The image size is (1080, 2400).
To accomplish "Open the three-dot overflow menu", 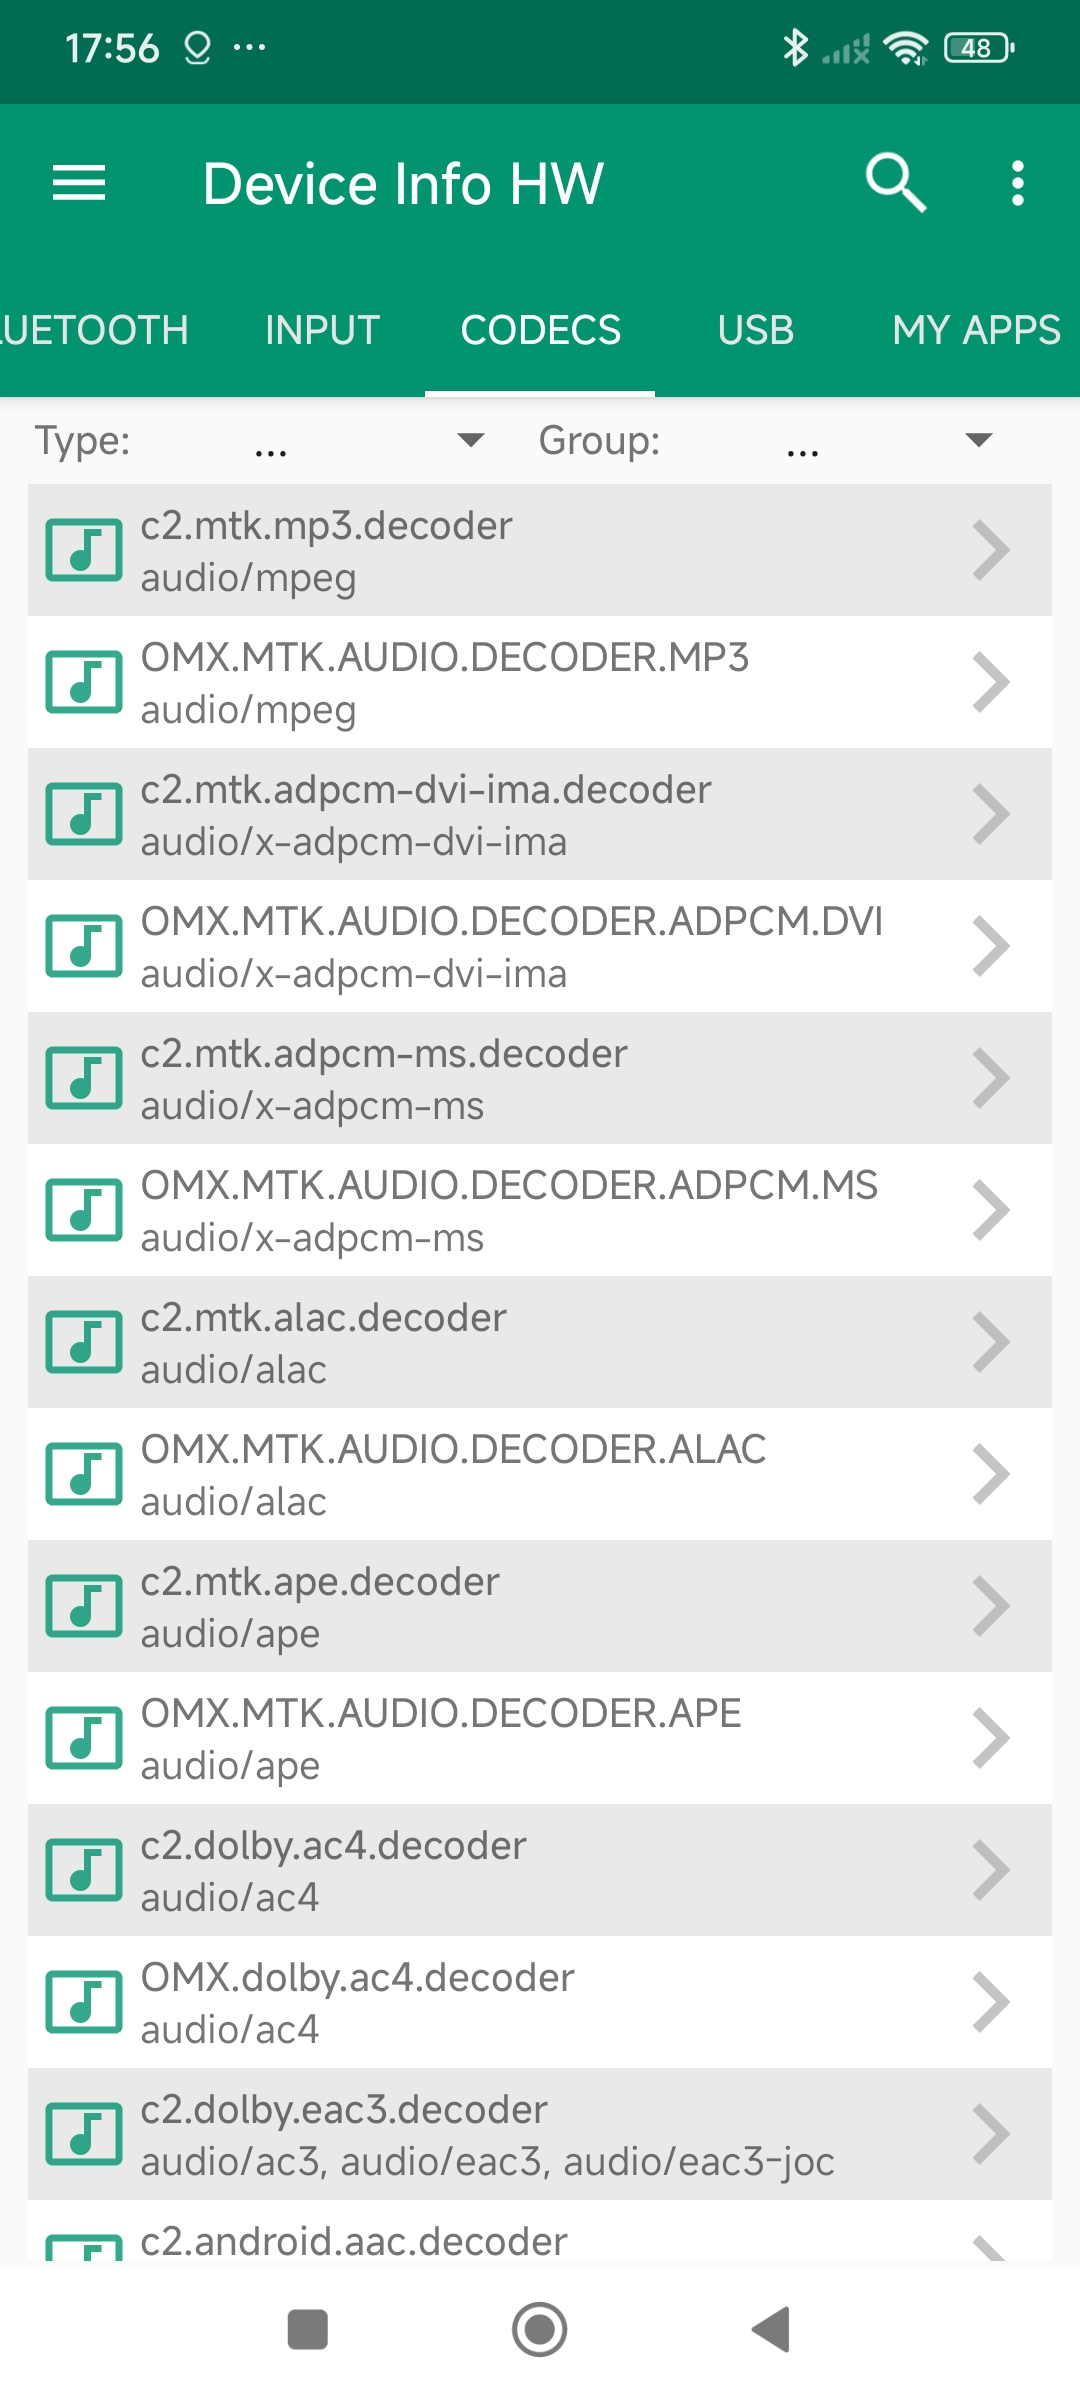I will tap(1017, 183).
